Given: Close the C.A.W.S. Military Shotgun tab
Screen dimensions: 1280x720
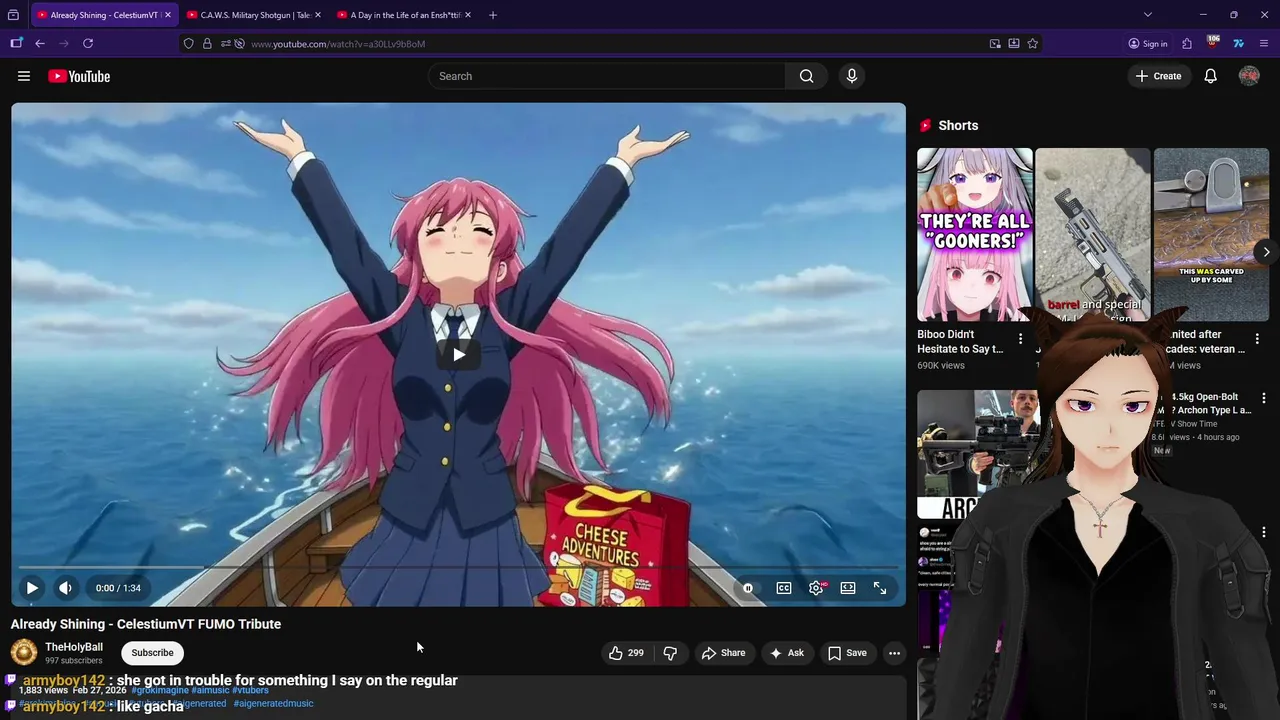Looking at the screenshot, I should (318, 15).
